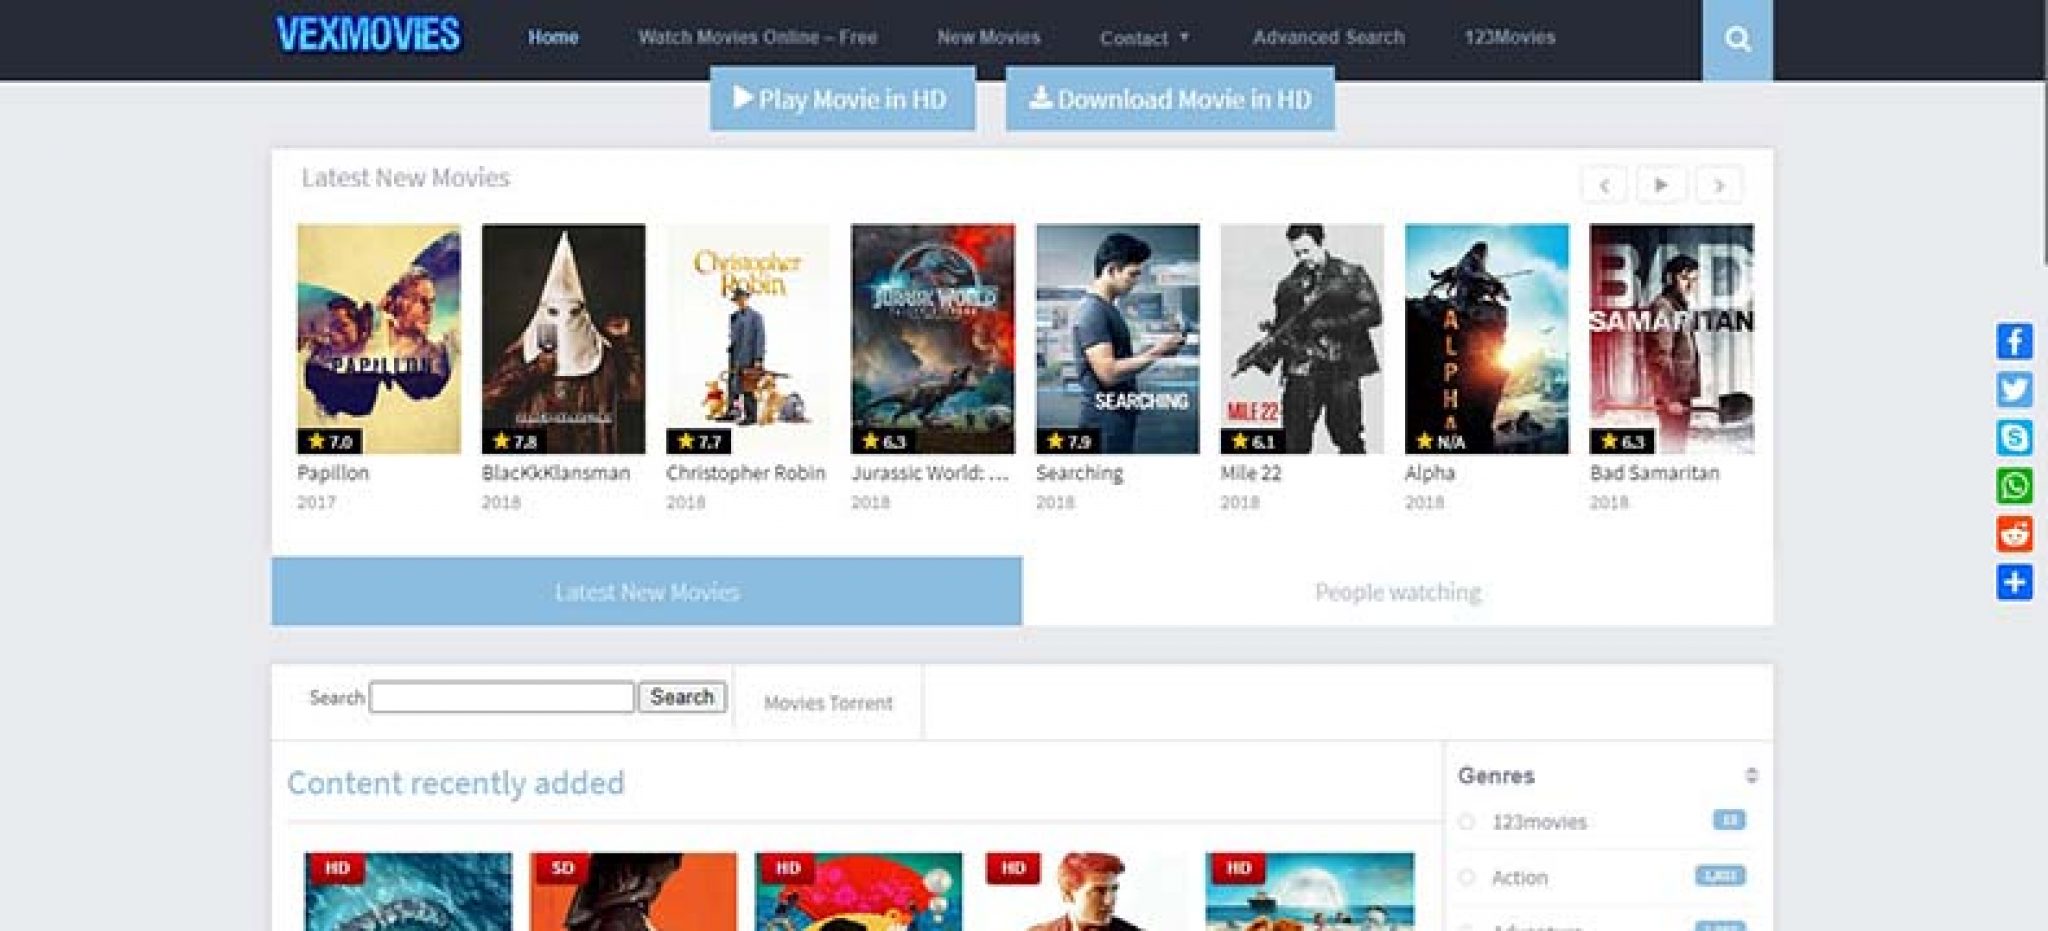Click the Searching title link
This screenshot has height=931, width=2048.
click(x=1079, y=473)
